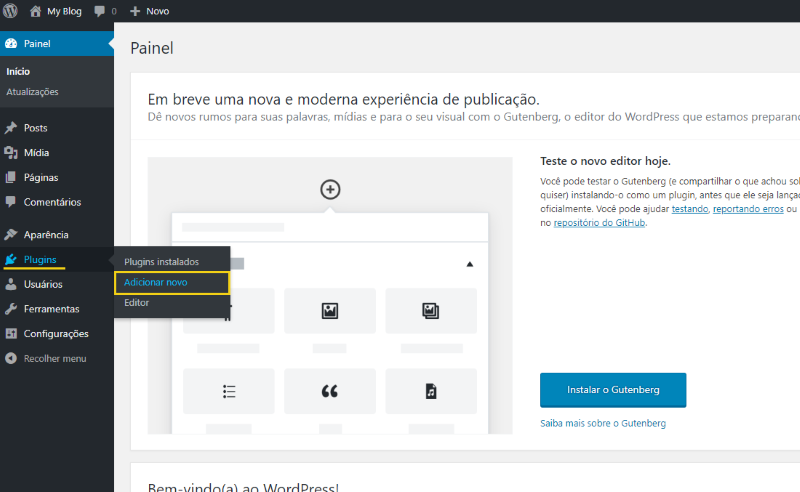Click the Recolher menu arrow icon
The image size is (800, 492).
click(x=11, y=358)
